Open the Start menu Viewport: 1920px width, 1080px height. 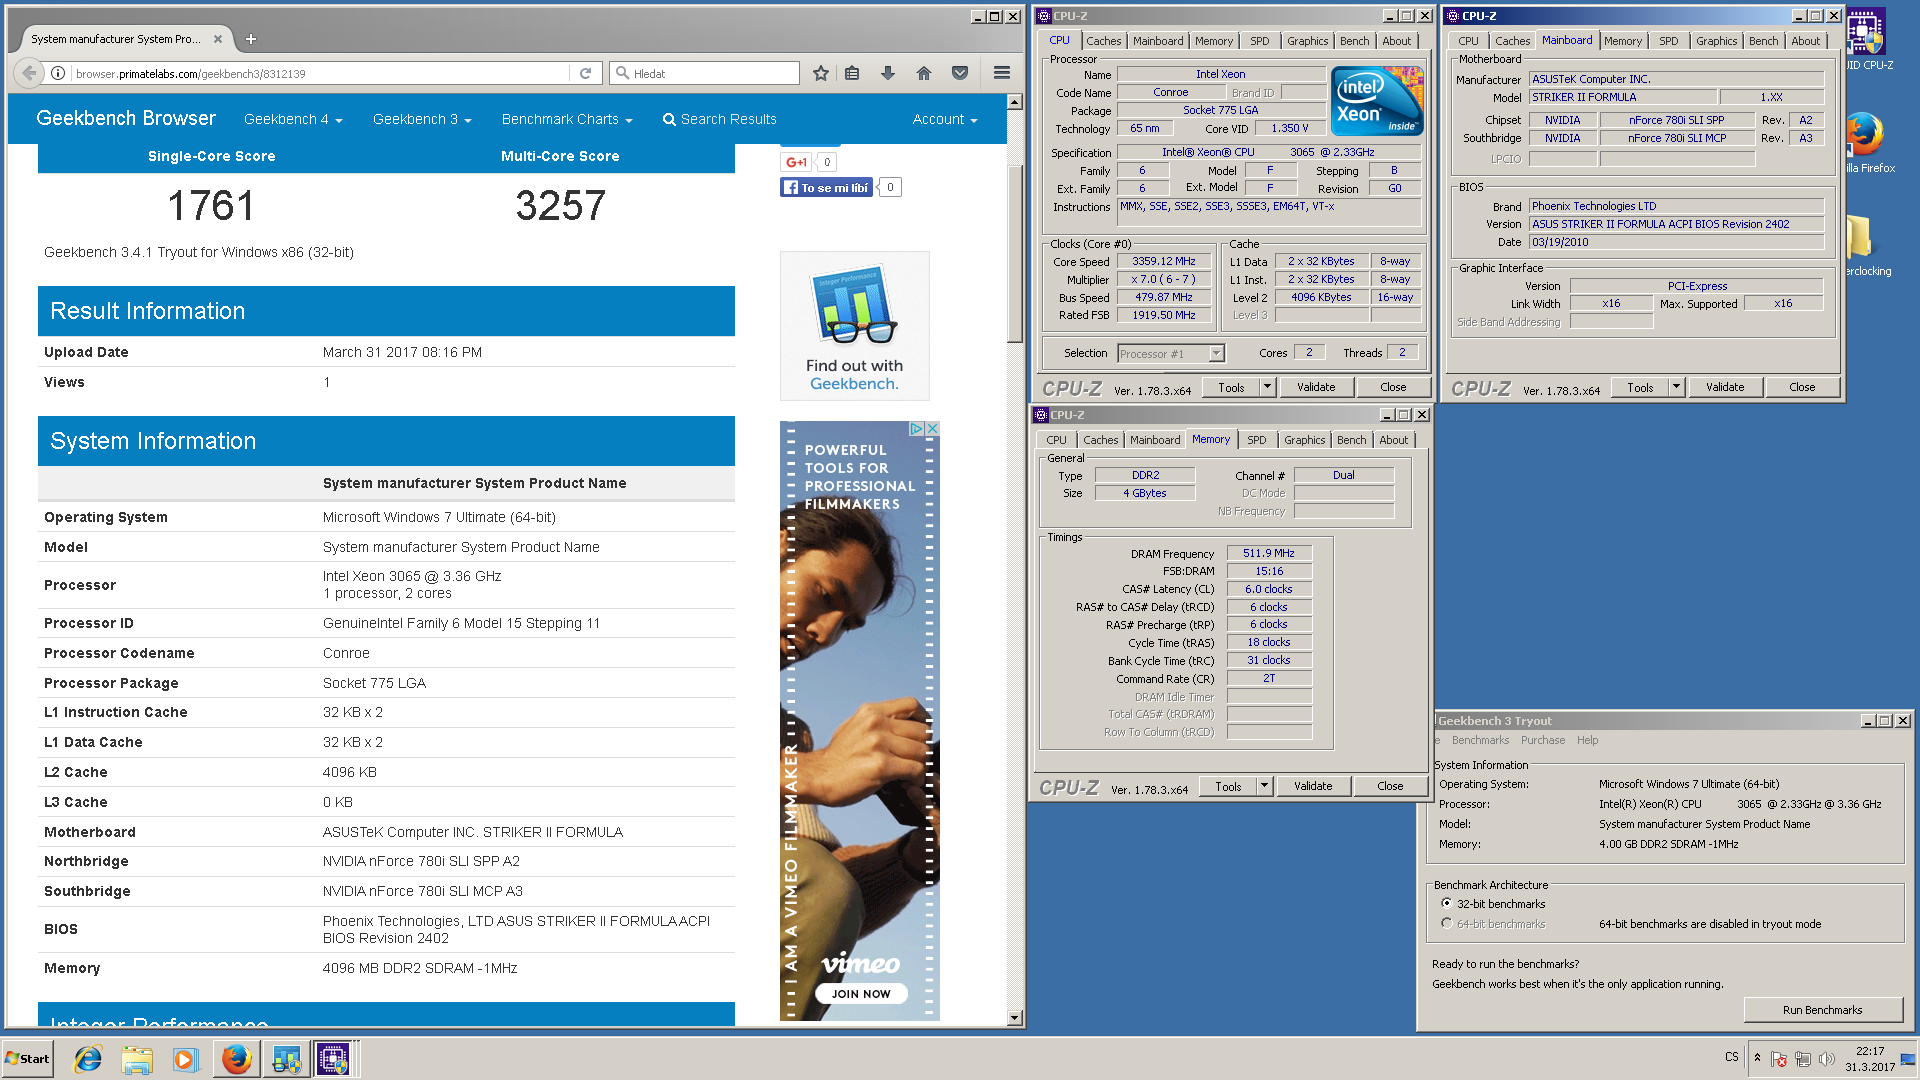[27, 1059]
